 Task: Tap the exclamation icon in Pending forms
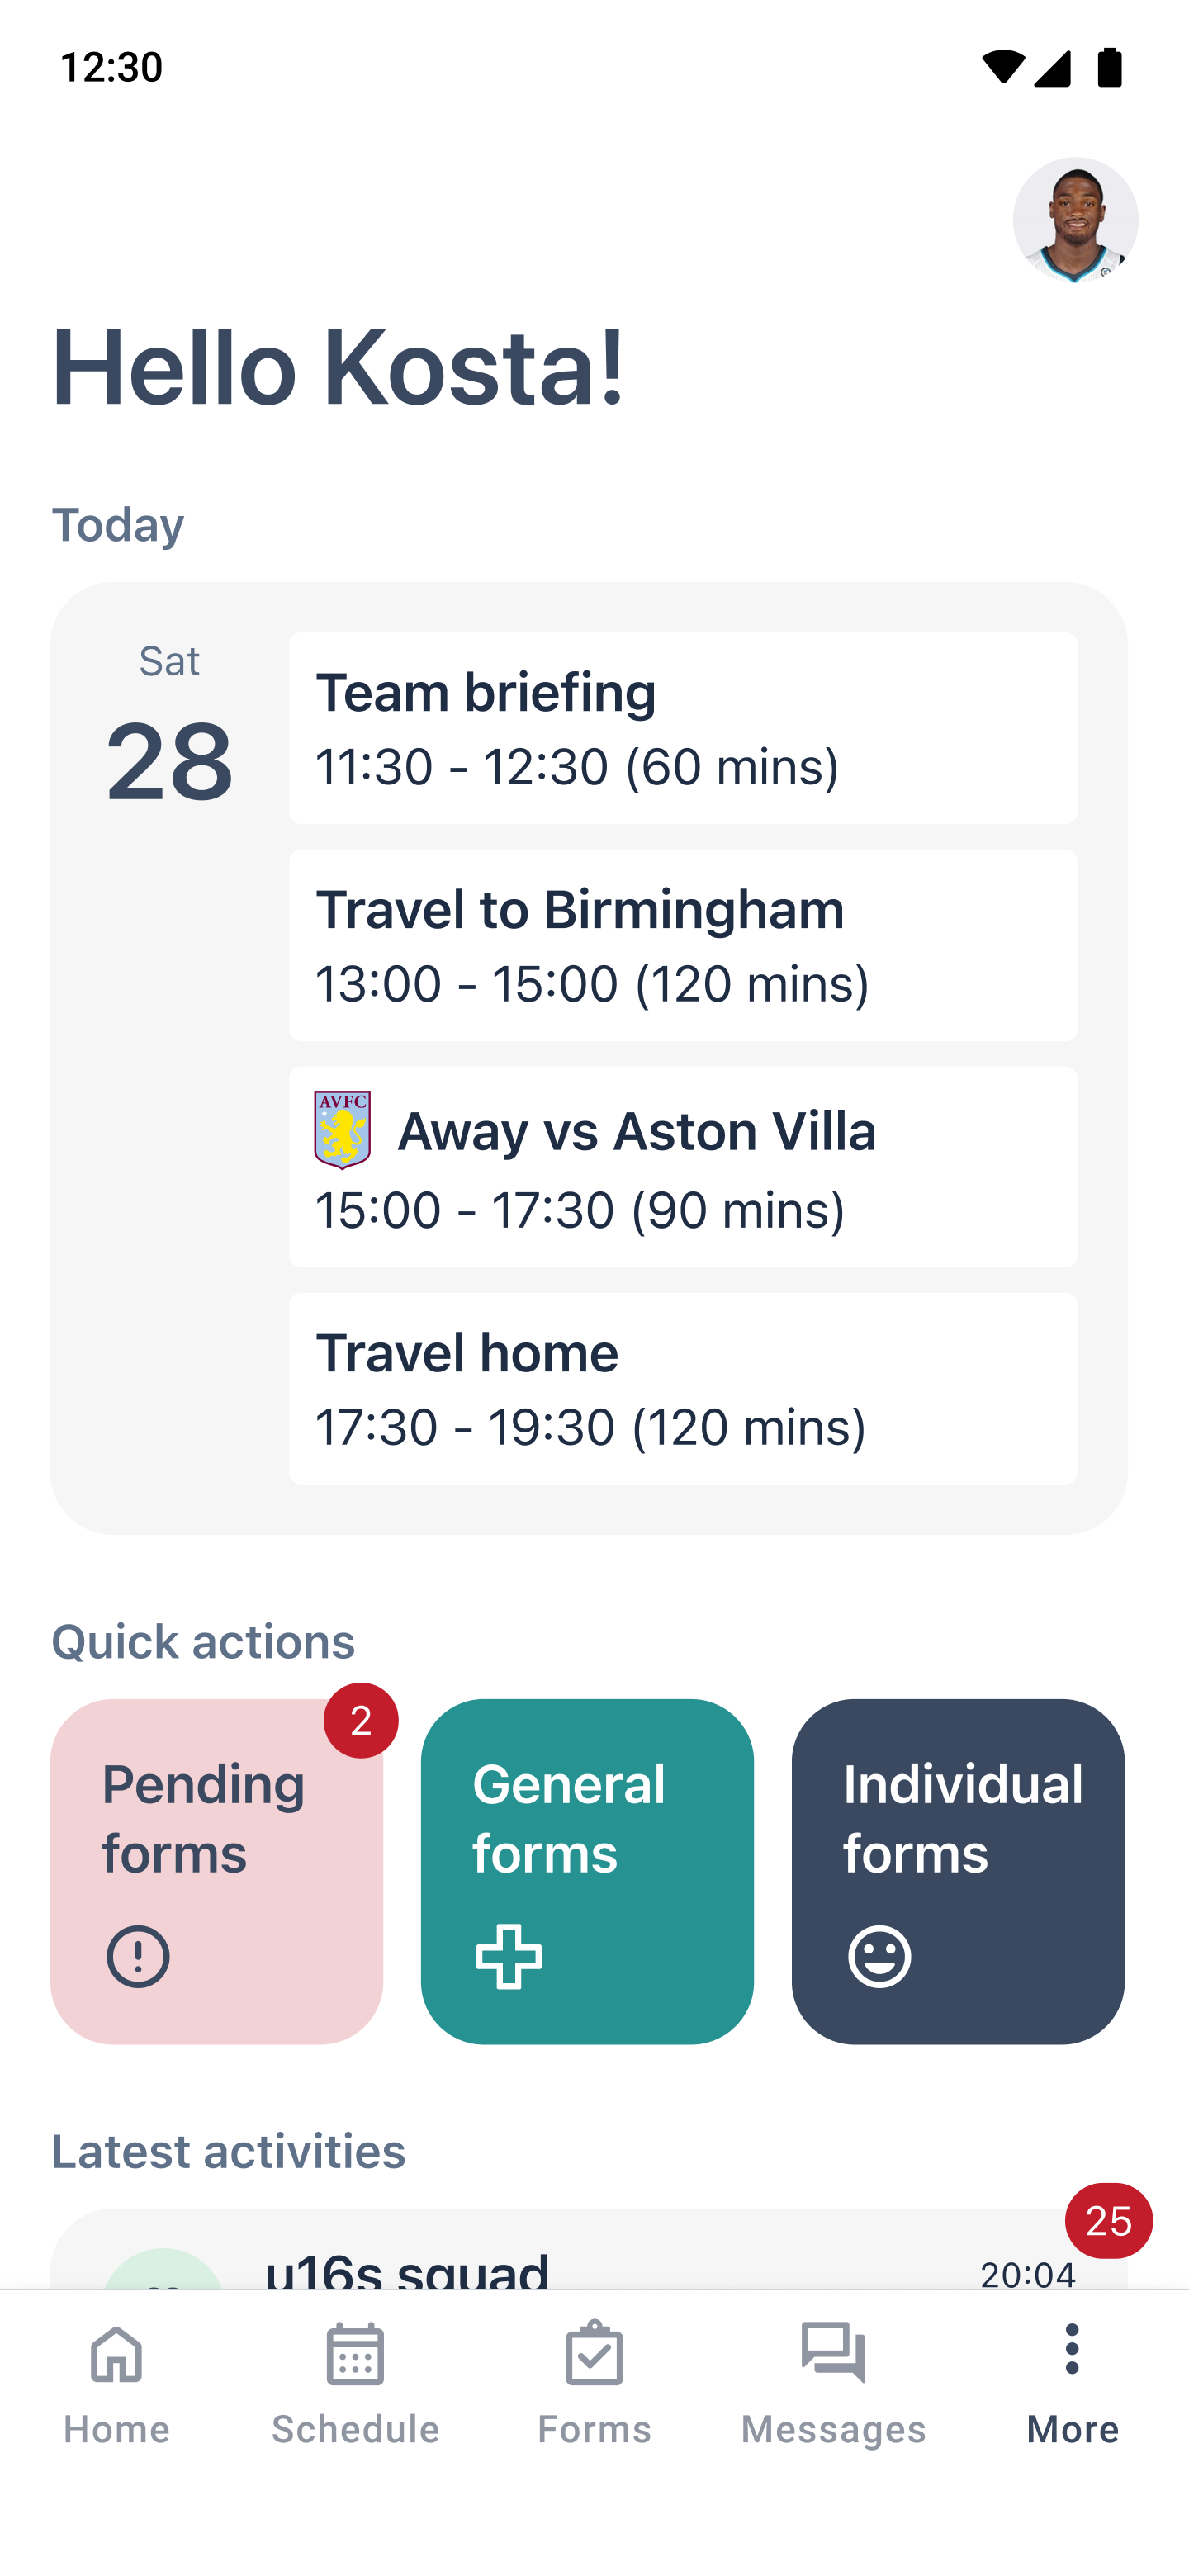[x=138, y=1956]
